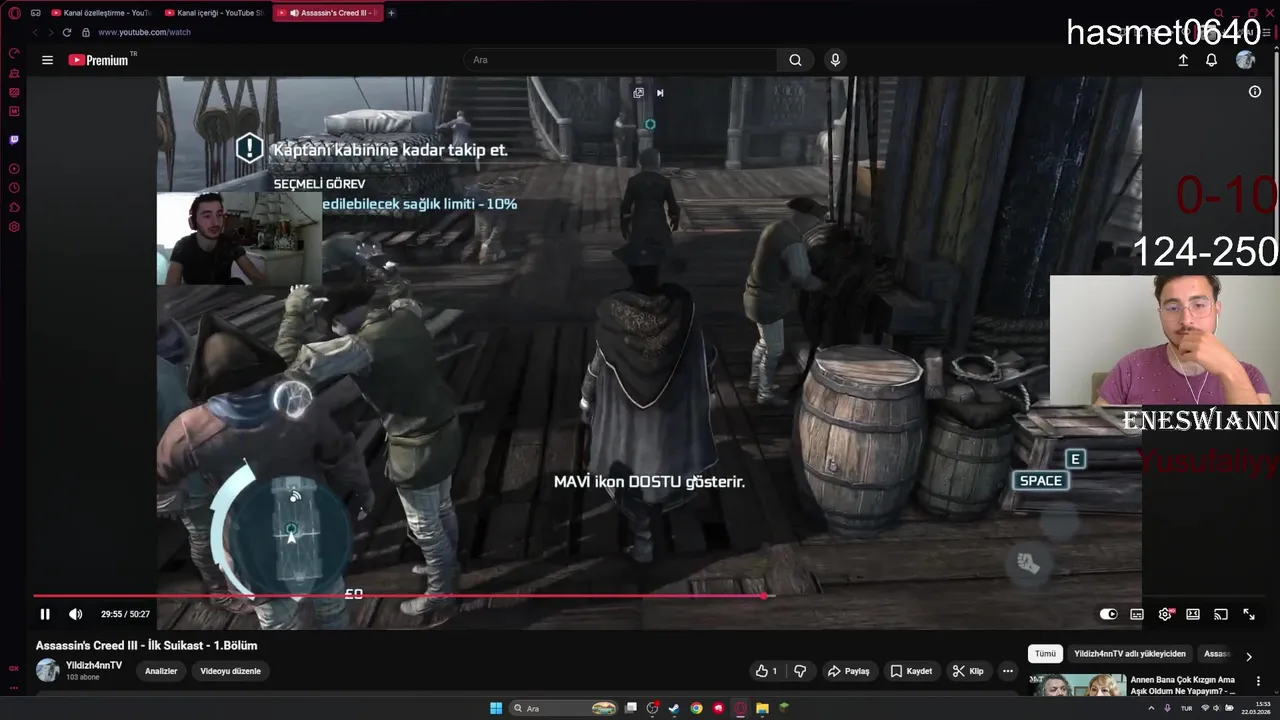Show video info card icon
Screen dimensions: 1280x720
[x=1255, y=92]
